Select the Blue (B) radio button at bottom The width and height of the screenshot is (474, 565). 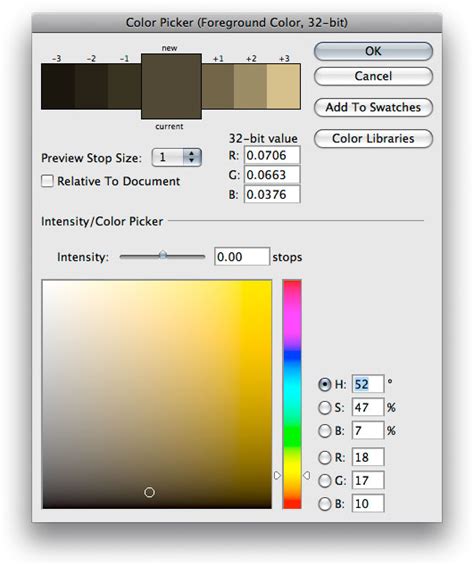[324, 503]
